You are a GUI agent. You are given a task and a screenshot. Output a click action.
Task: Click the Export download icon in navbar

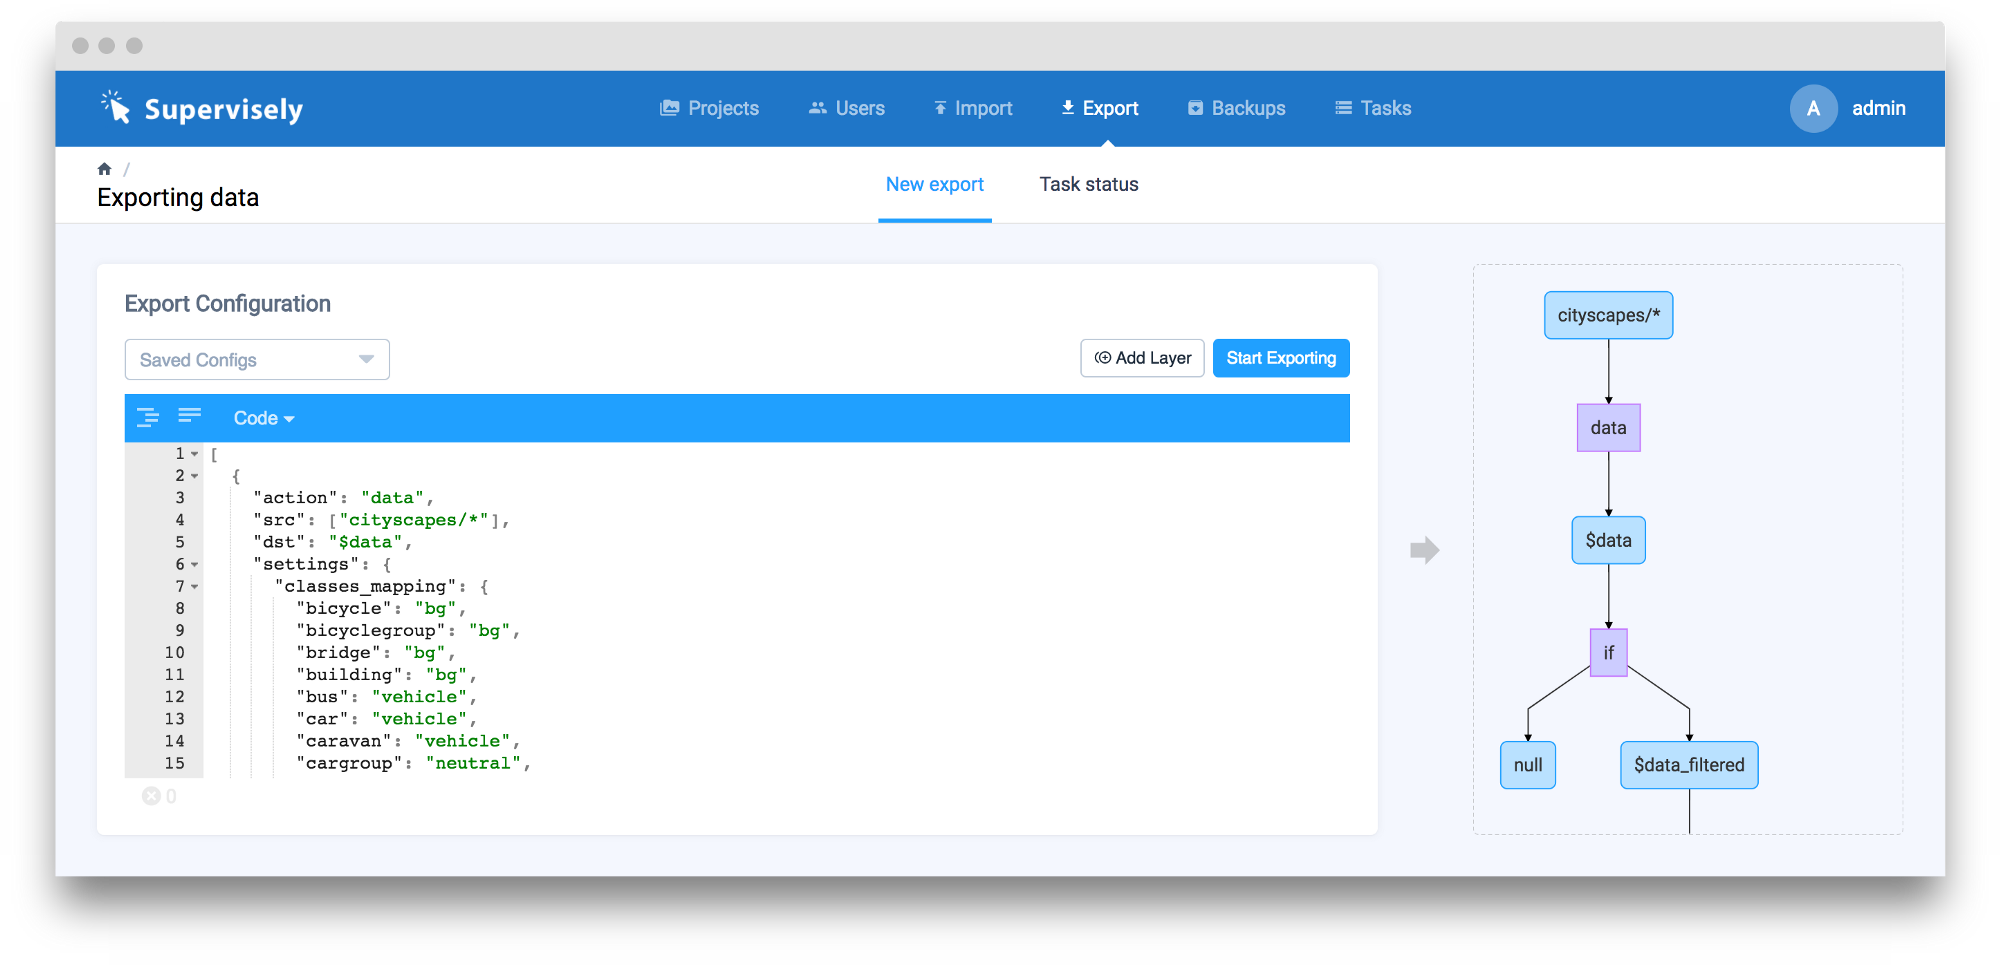[x=1068, y=107]
